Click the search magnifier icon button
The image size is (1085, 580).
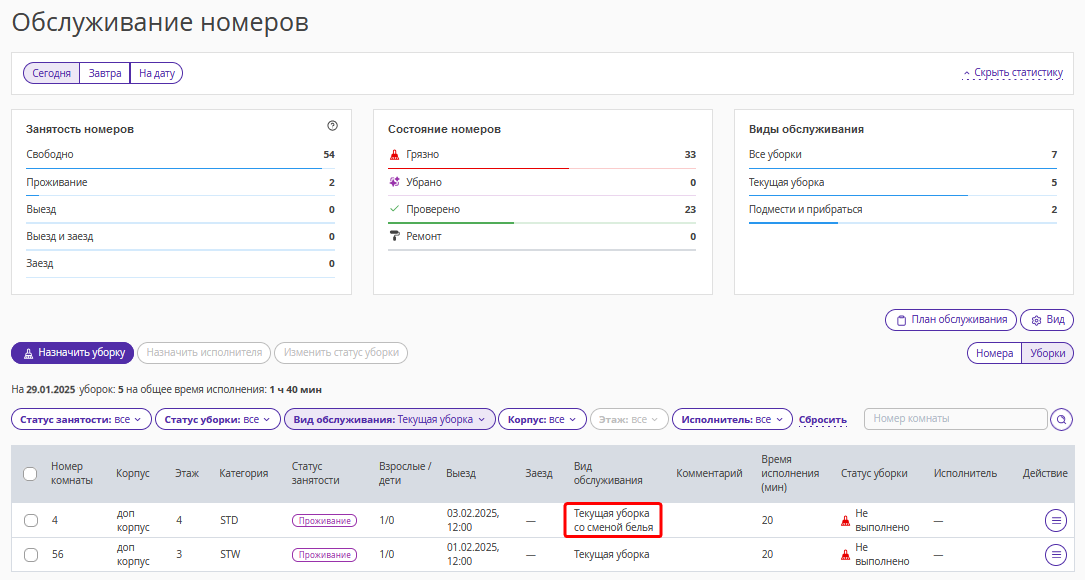(x=1061, y=419)
